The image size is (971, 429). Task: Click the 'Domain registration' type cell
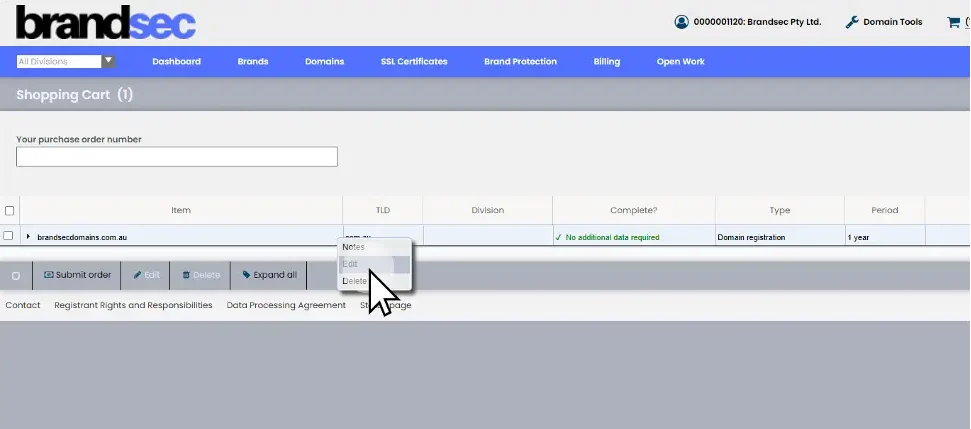point(751,237)
